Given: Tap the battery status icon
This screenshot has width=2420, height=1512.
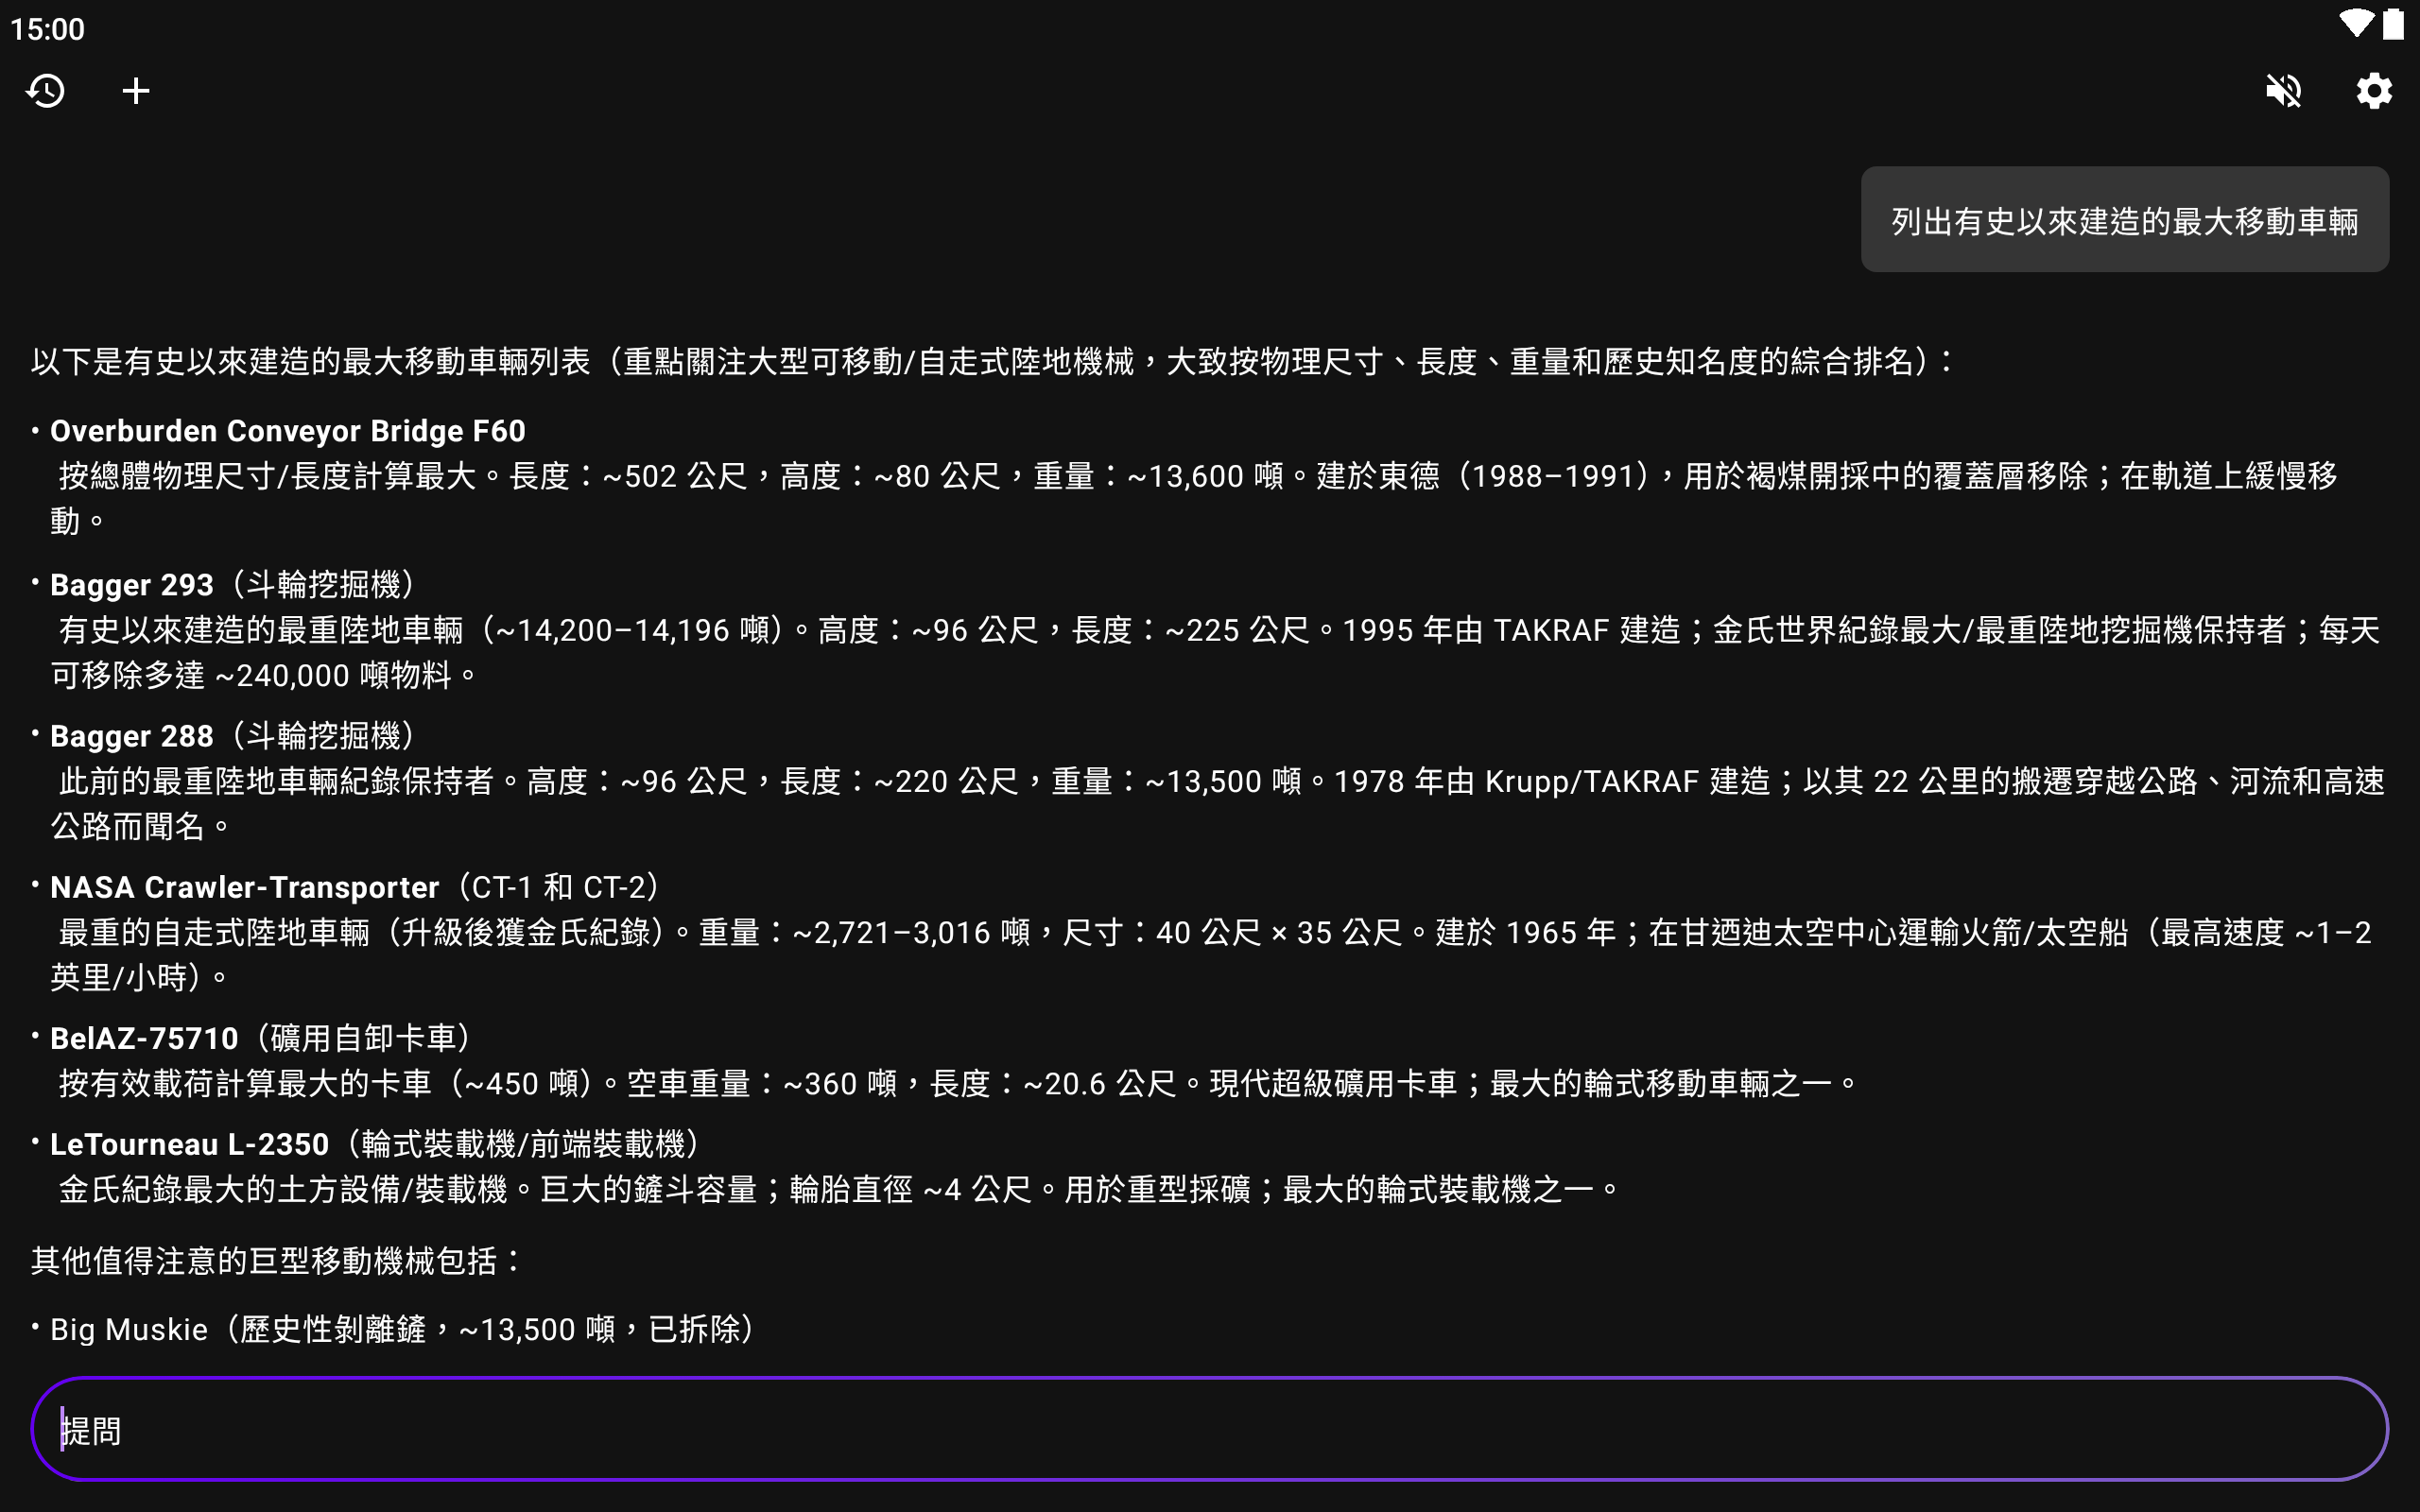Looking at the screenshot, I should (x=2393, y=24).
